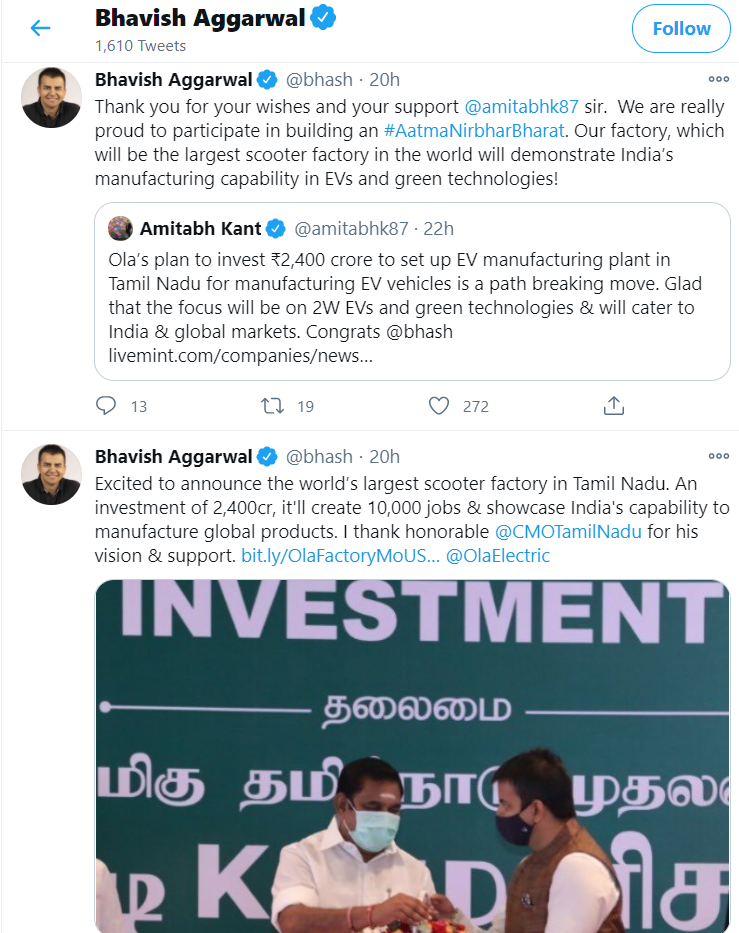View the INVESTMENT event photo
The image size is (739, 933).
pyautogui.click(x=412, y=756)
